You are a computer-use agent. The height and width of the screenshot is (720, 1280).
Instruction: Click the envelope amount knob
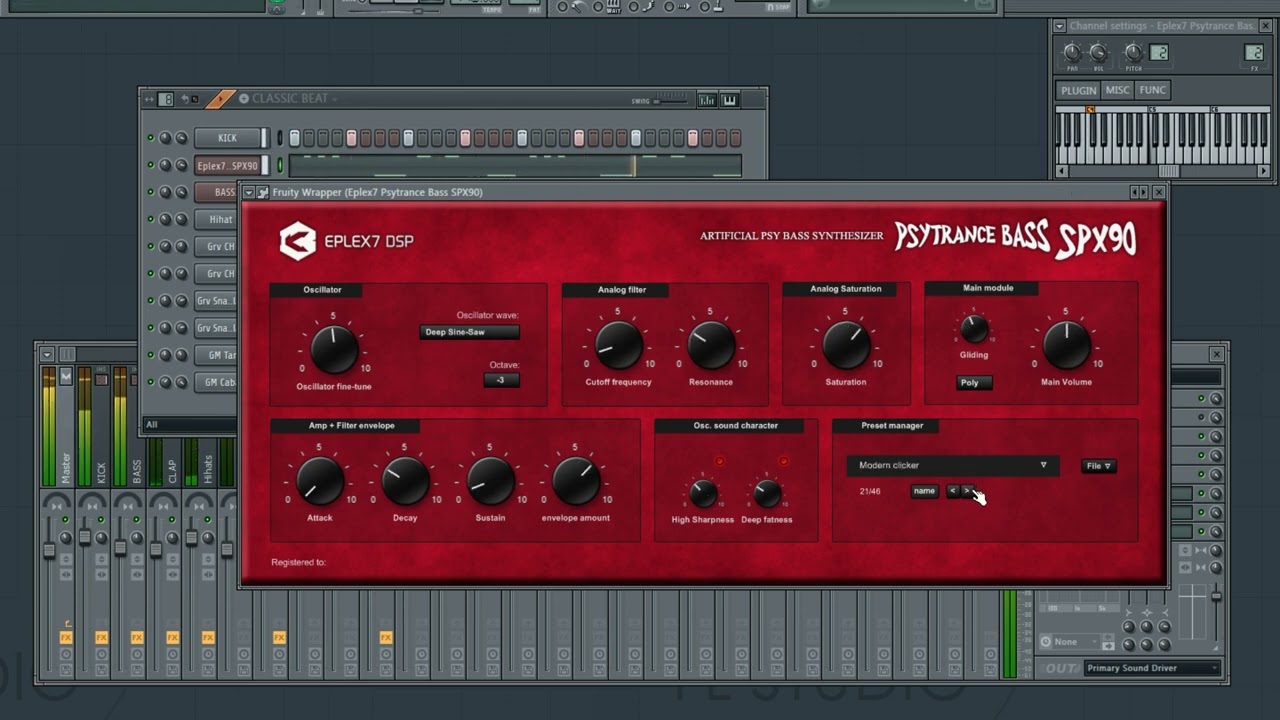pos(575,481)
